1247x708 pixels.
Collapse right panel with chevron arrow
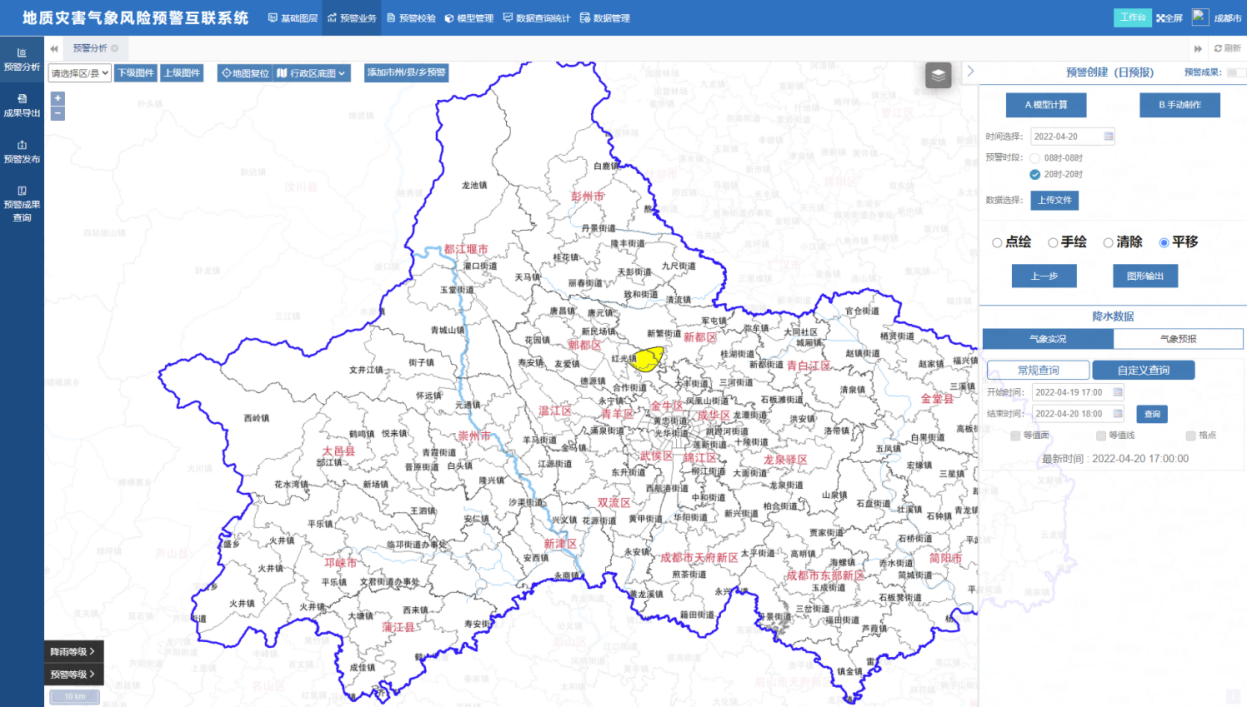pyautogui.click(x=970, y=72)
